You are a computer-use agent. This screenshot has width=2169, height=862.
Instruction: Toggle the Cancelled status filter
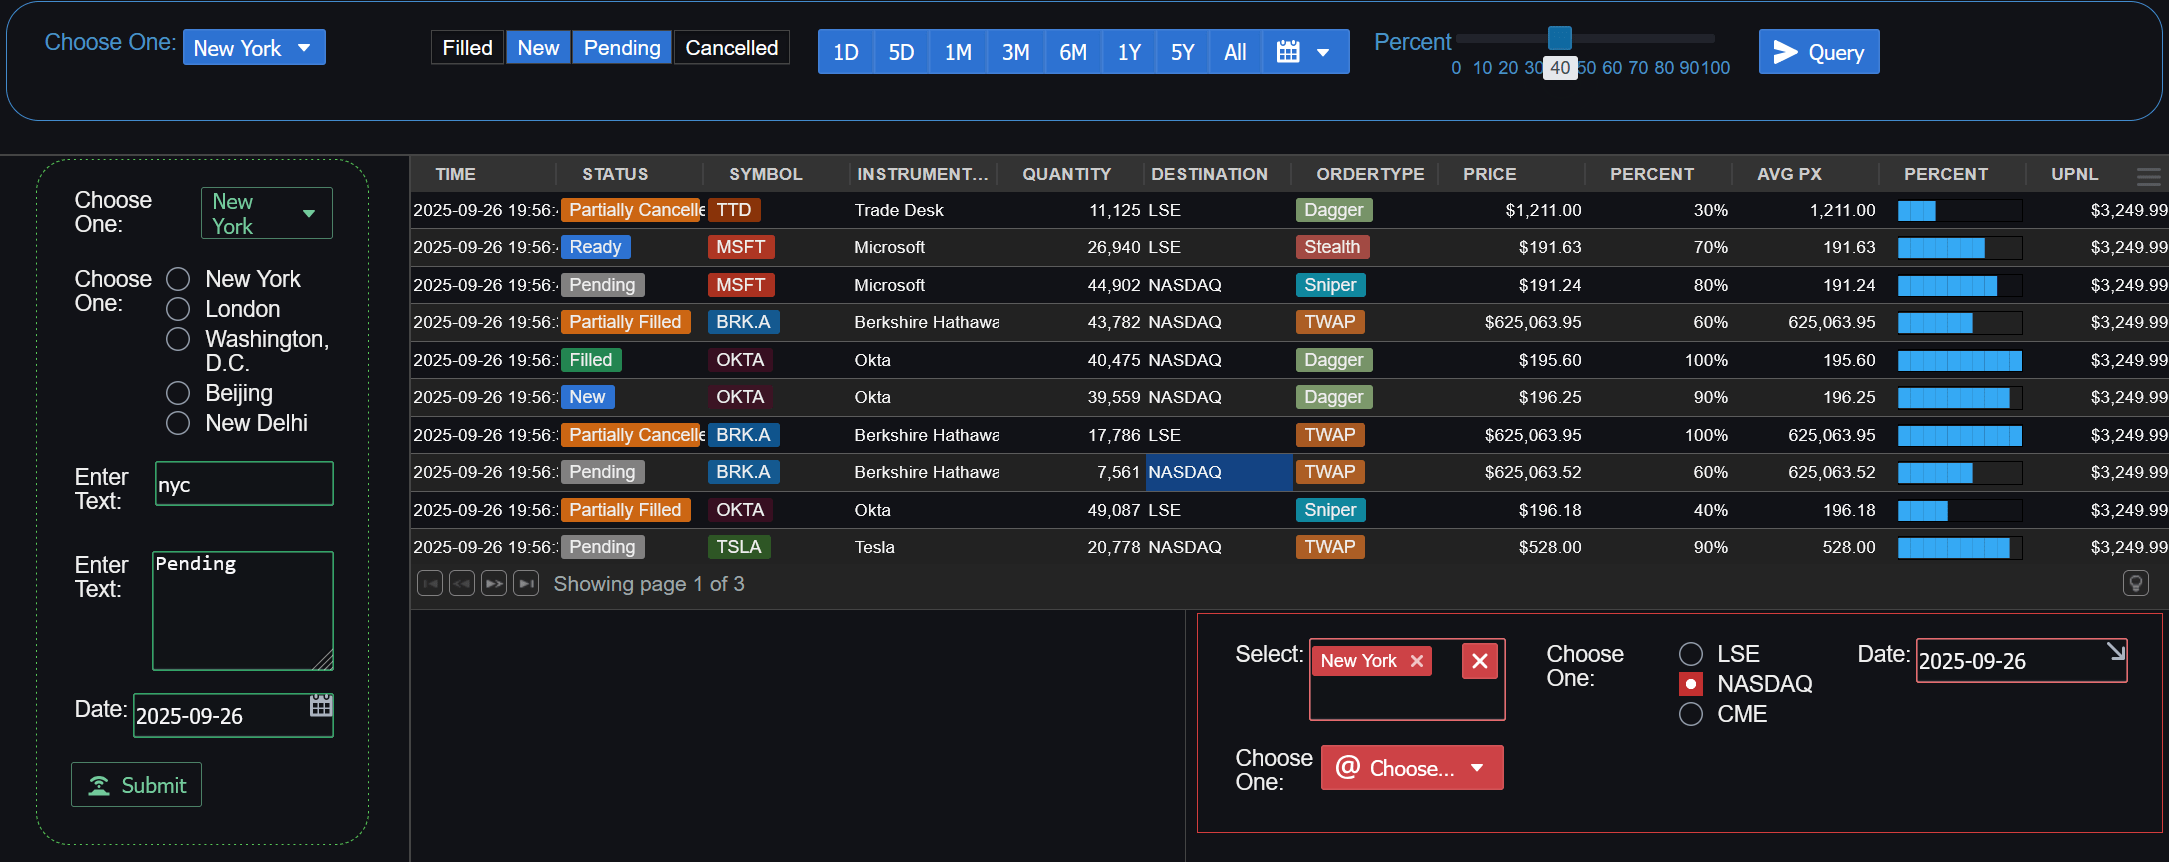731,48
